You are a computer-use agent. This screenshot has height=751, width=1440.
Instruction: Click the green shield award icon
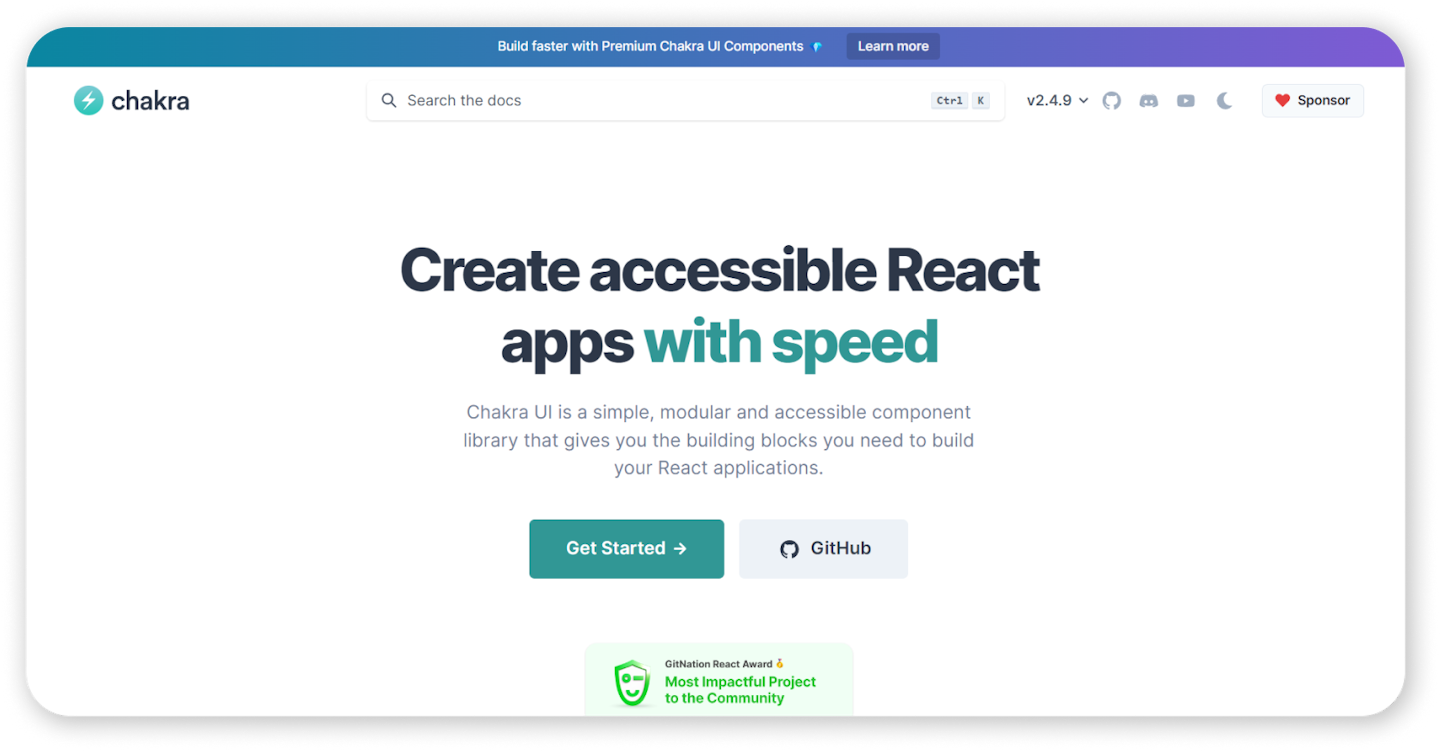(632, 683)
